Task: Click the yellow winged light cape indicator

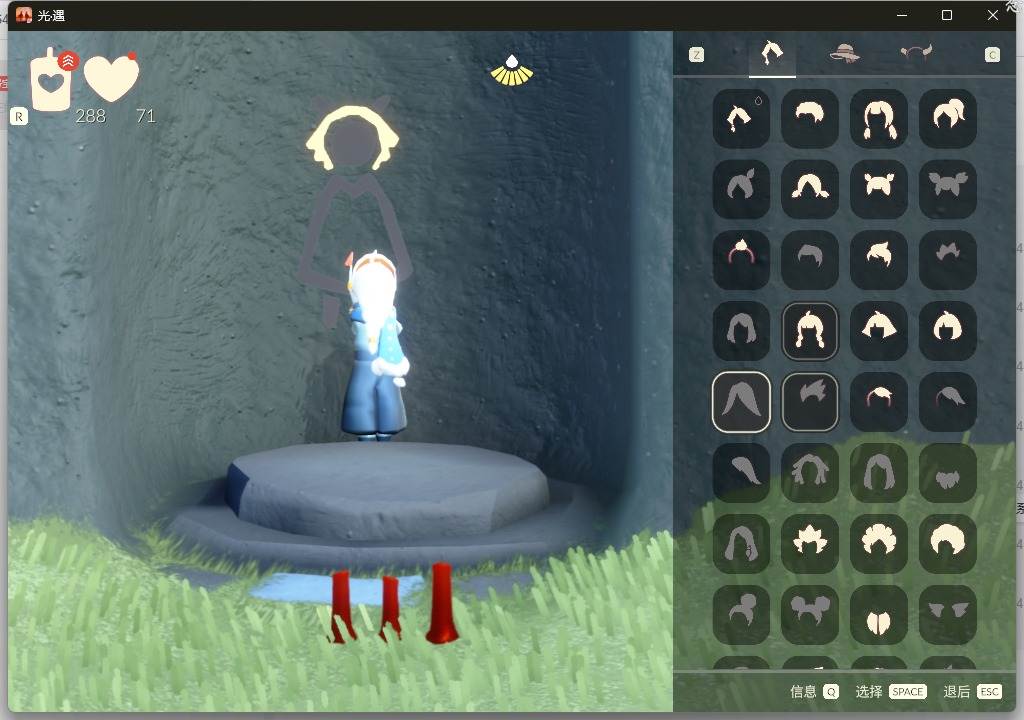Action: click(512, 71)
